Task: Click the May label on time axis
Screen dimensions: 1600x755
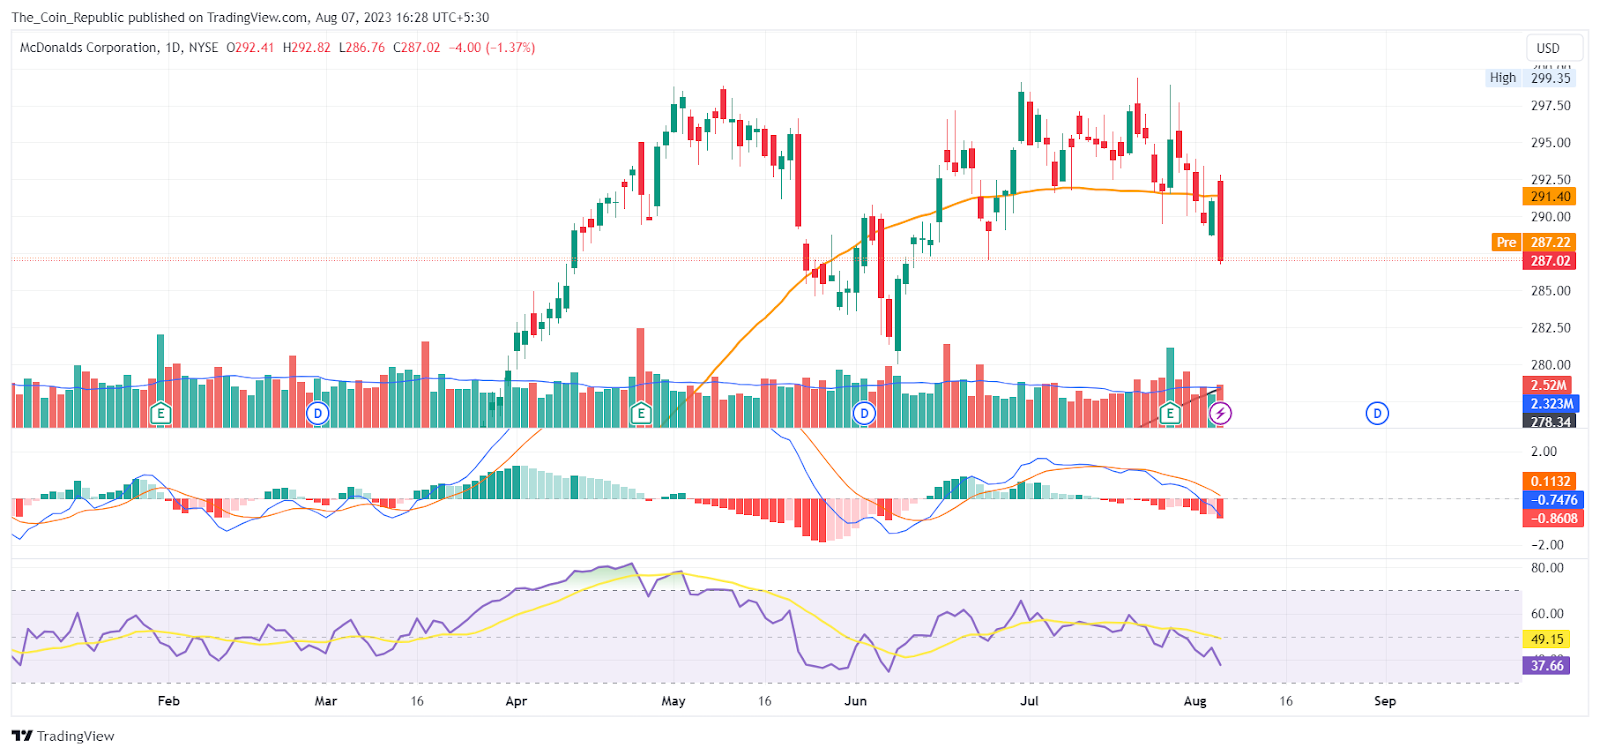Action: (x=674, y=701)
